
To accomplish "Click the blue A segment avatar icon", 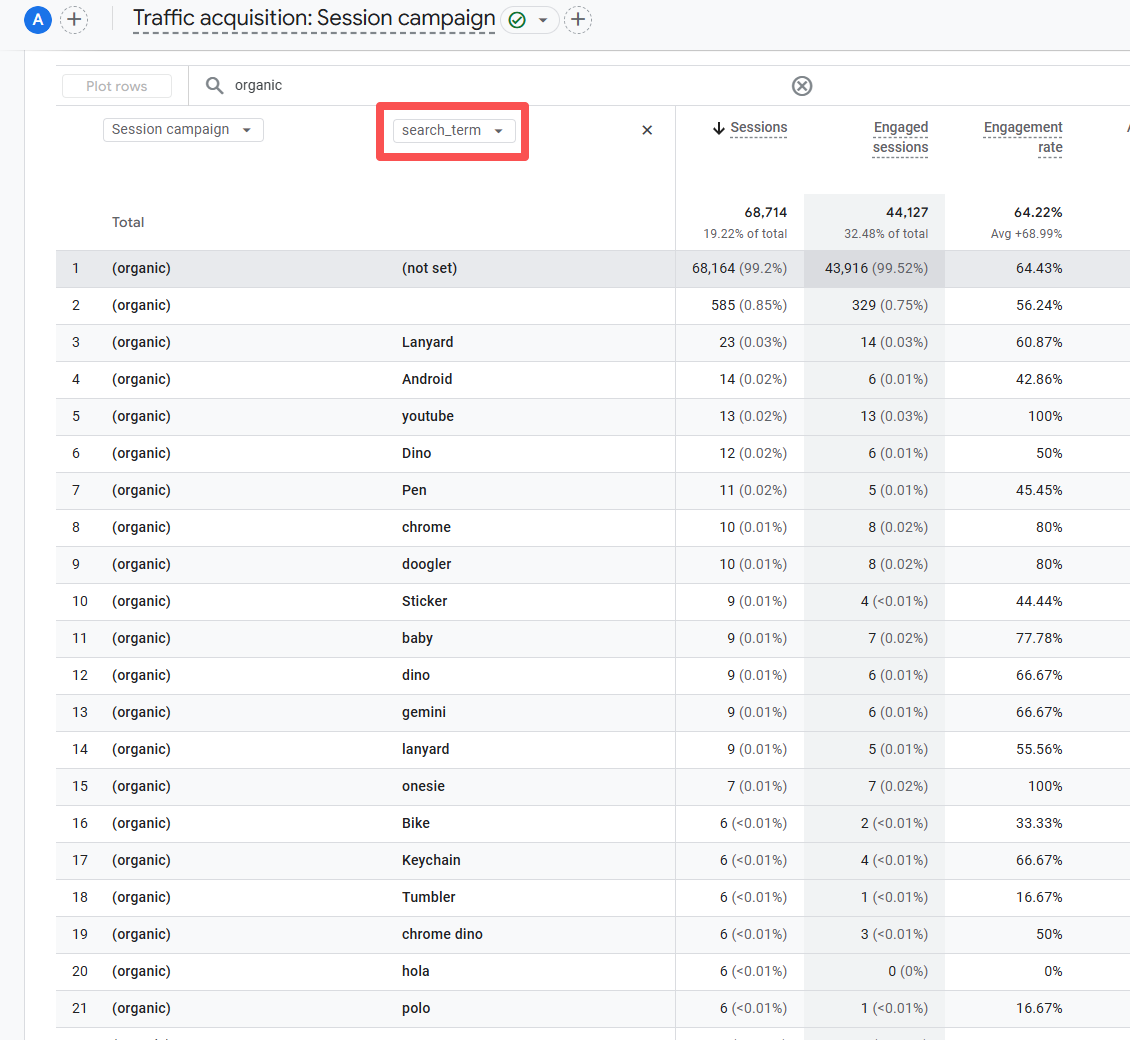I will pos(37,19).
